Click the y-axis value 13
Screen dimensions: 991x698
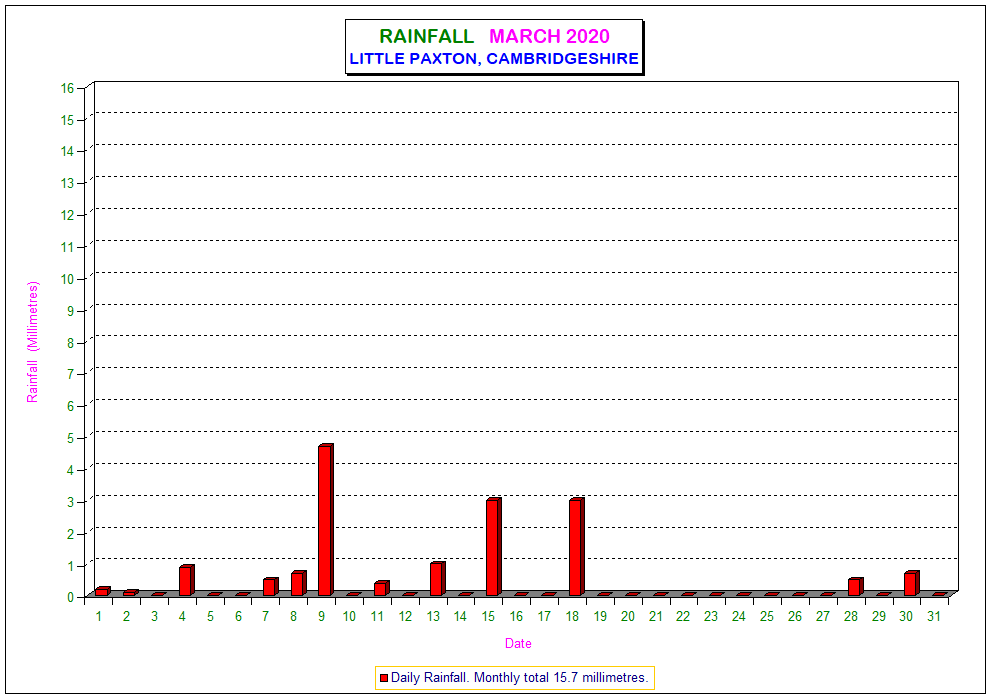point(67,183)
